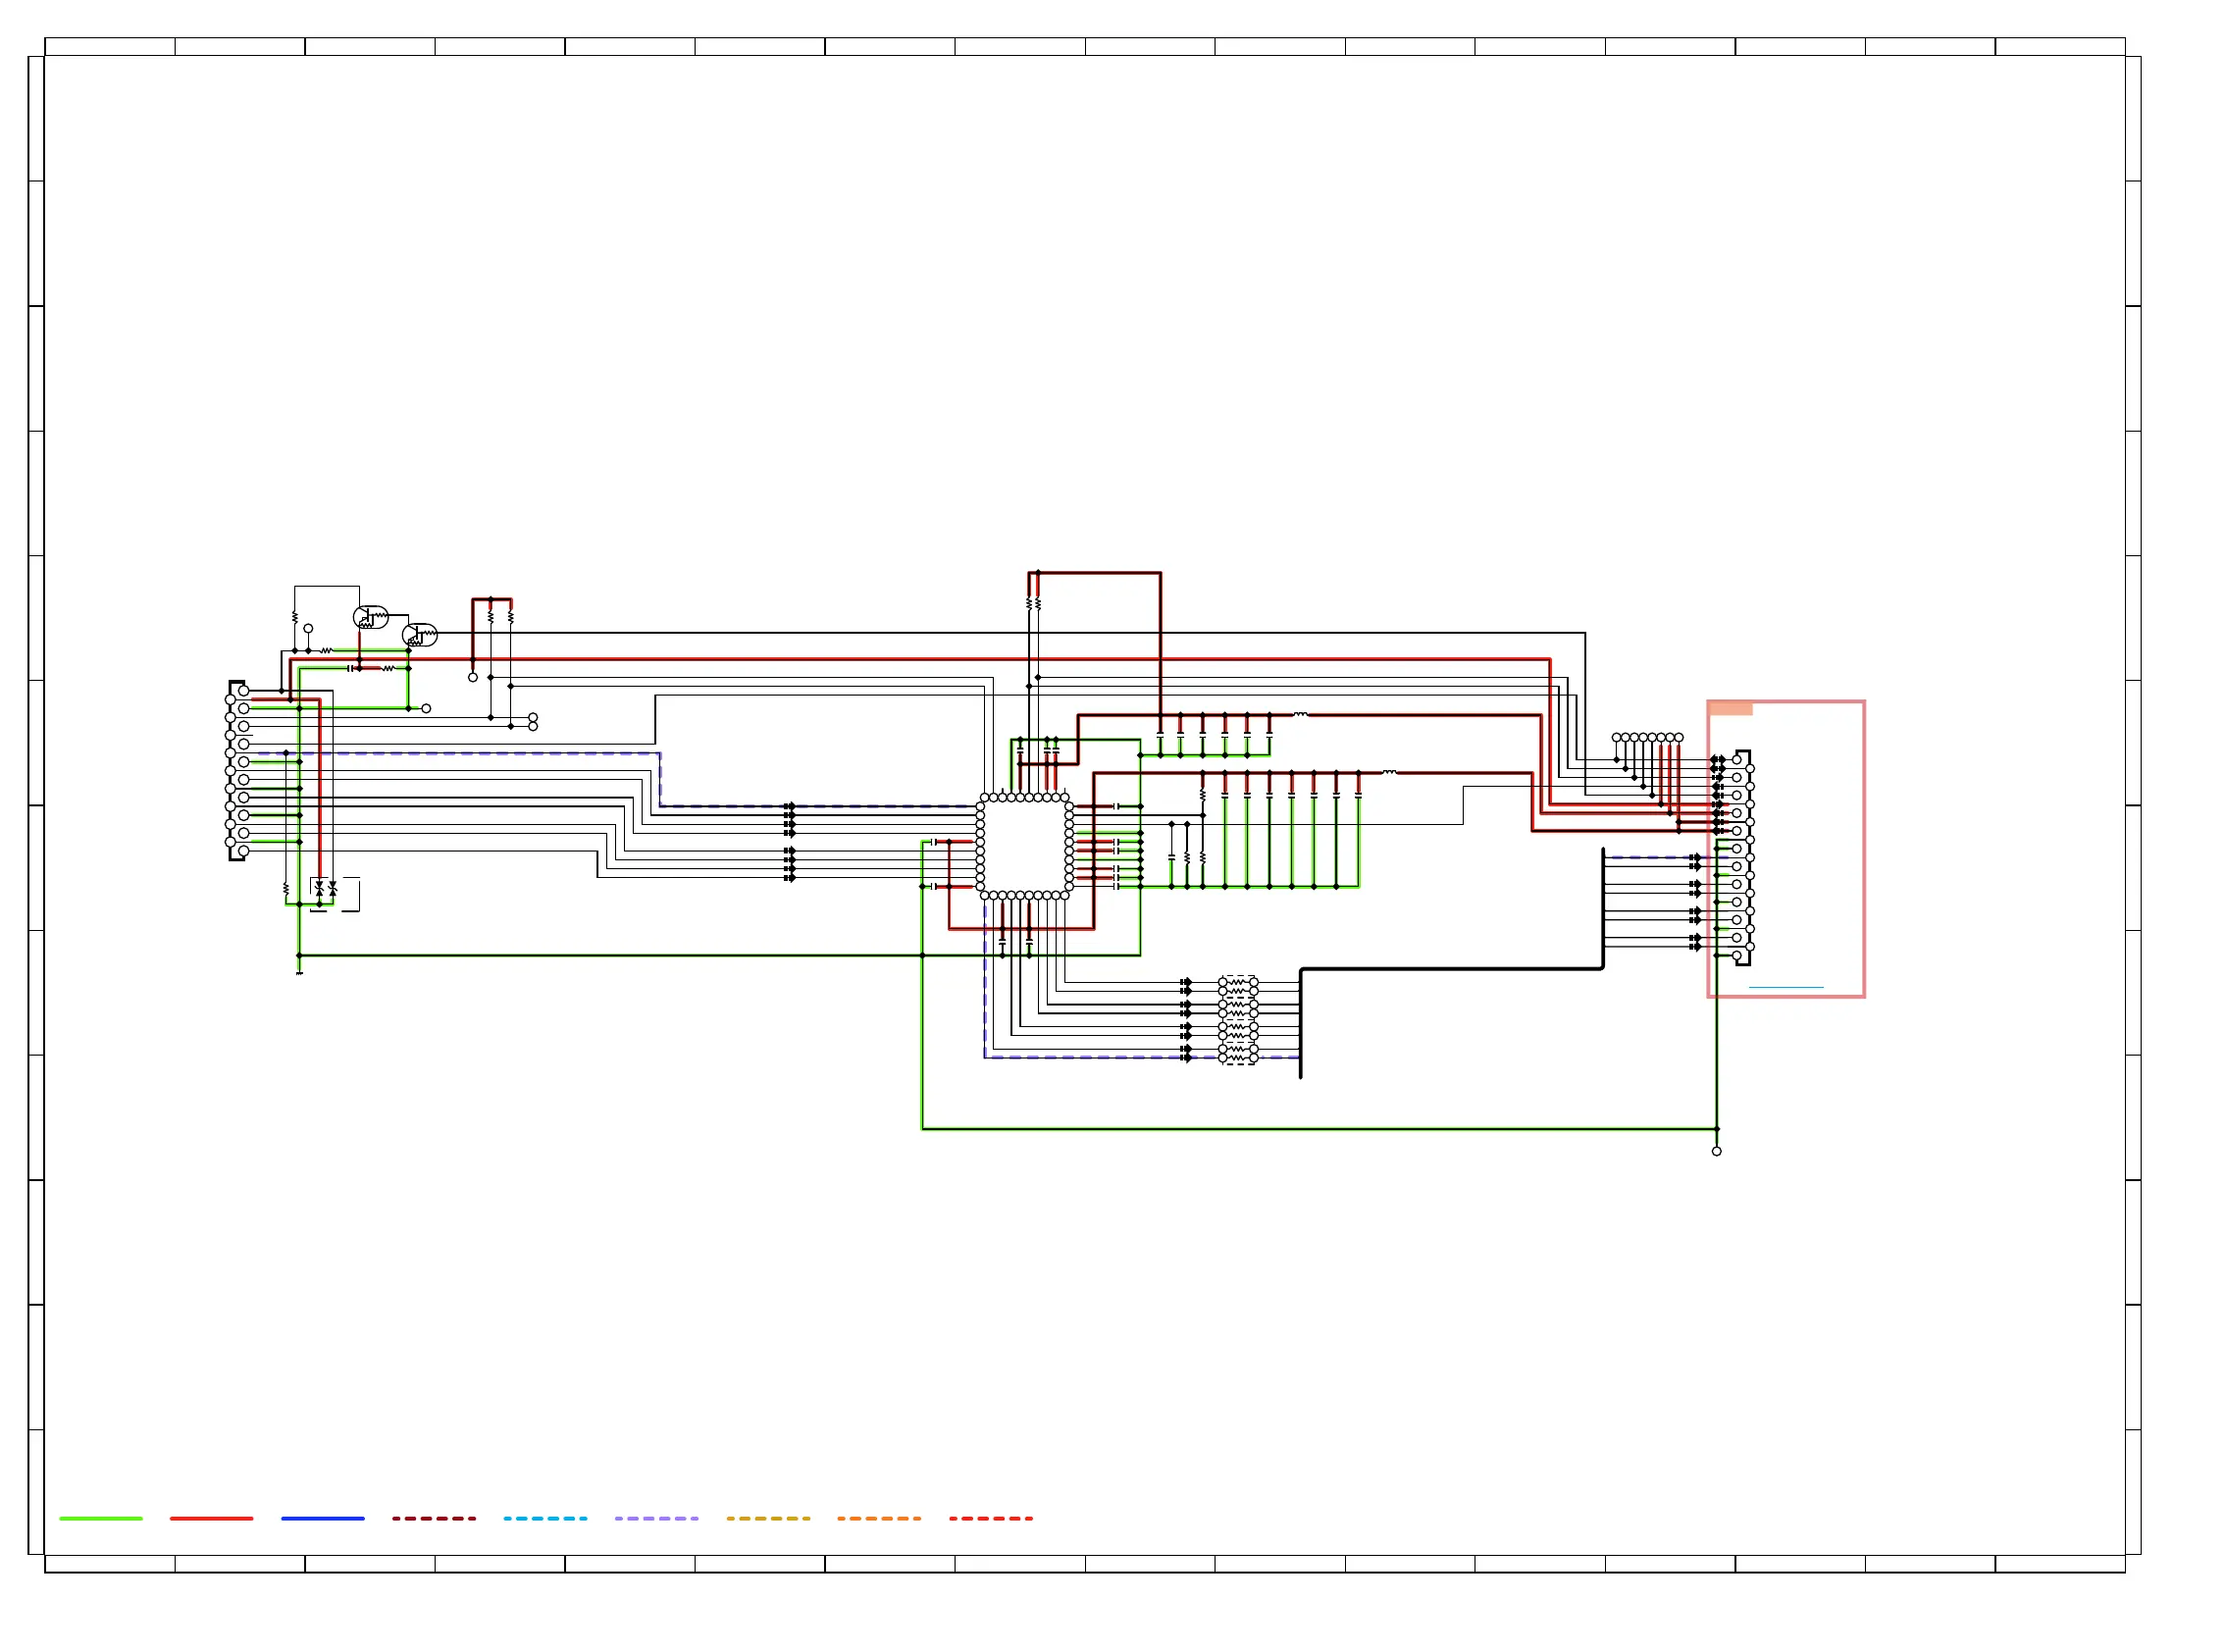Click the orange tag in the pink box
Viewport: 2225px width, 1652px height.
pos(1731,709)
